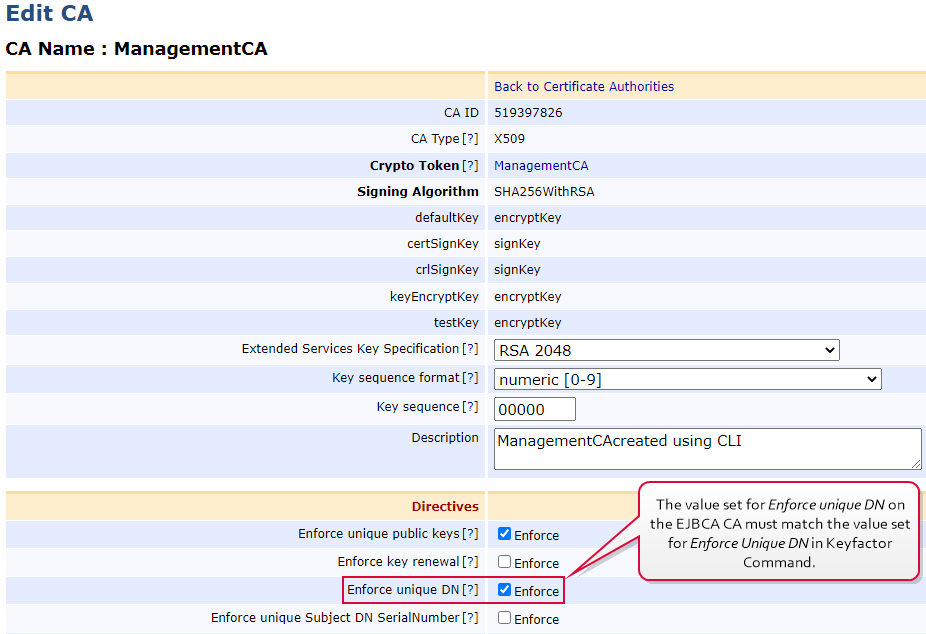The height and width of the screenshot is (634, 926).
Task: Open help for Enforce unique public keys
Action: click(x=470, y=534)
